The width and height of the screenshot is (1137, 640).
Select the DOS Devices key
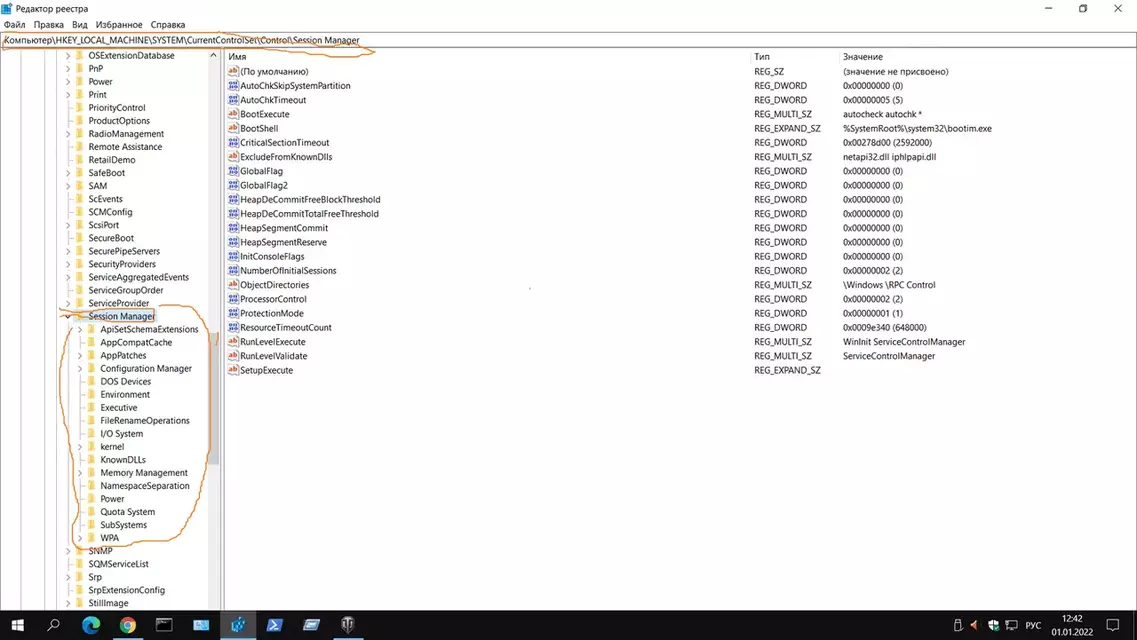(125, 381)
